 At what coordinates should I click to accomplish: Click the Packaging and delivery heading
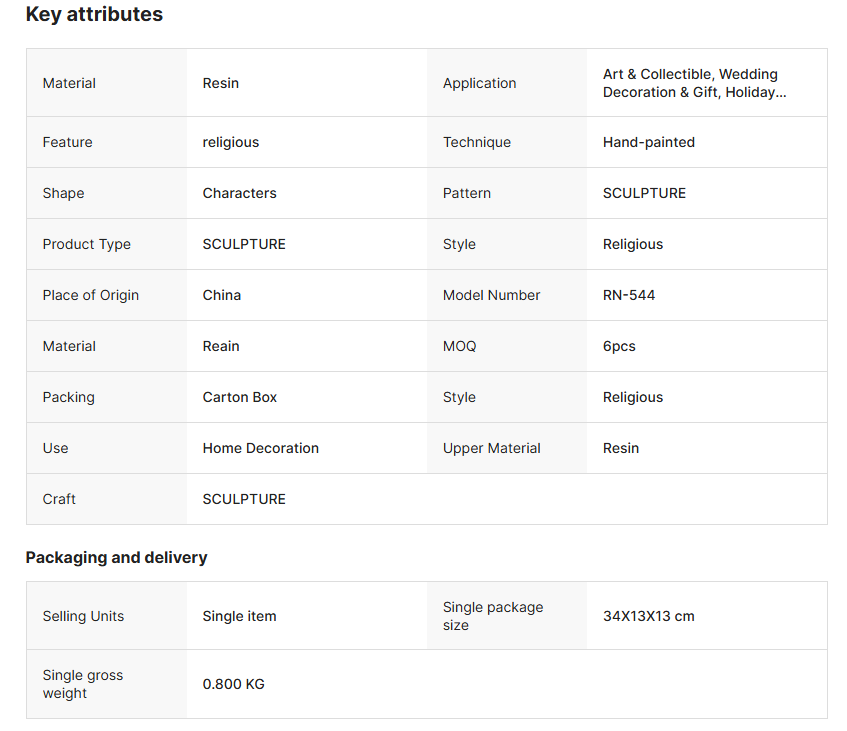(116, 557)
